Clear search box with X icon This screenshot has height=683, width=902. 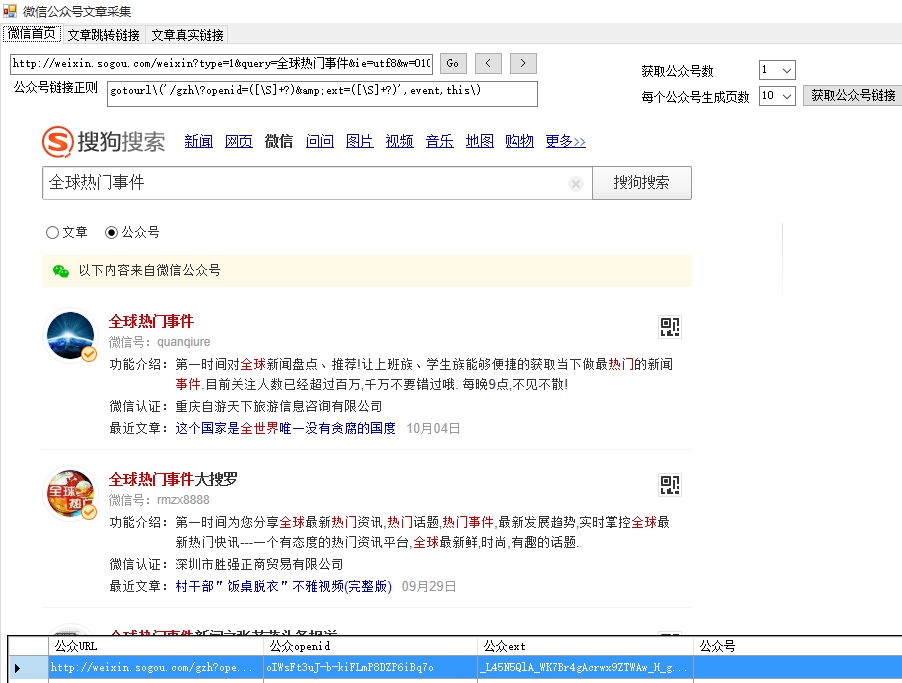[575, 184]
